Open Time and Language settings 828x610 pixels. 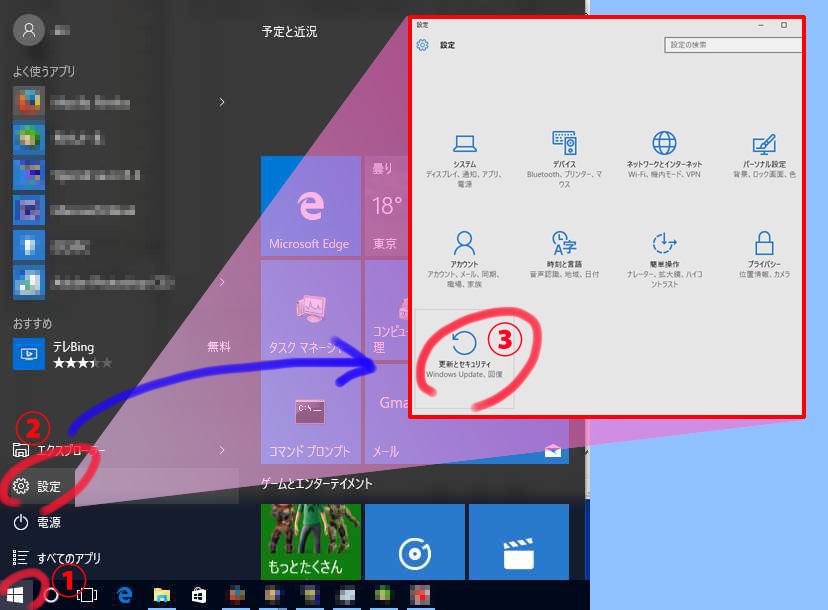tap(564, 255)
